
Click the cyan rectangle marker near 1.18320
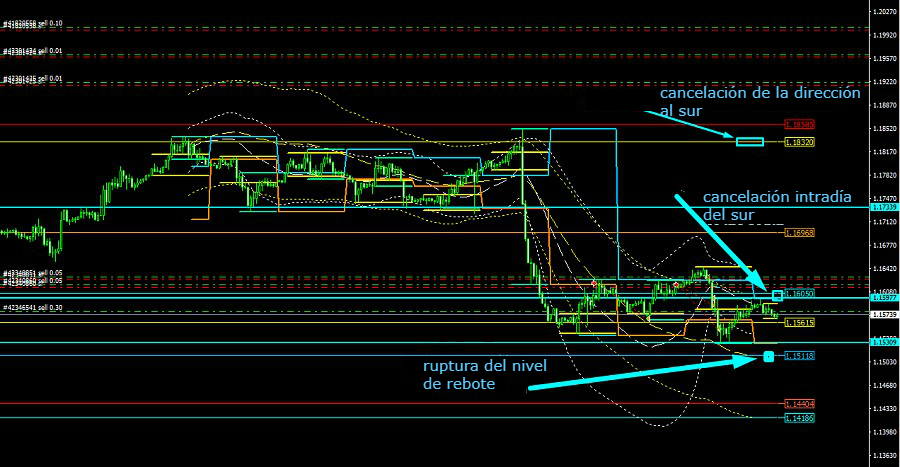pos(750,141)
